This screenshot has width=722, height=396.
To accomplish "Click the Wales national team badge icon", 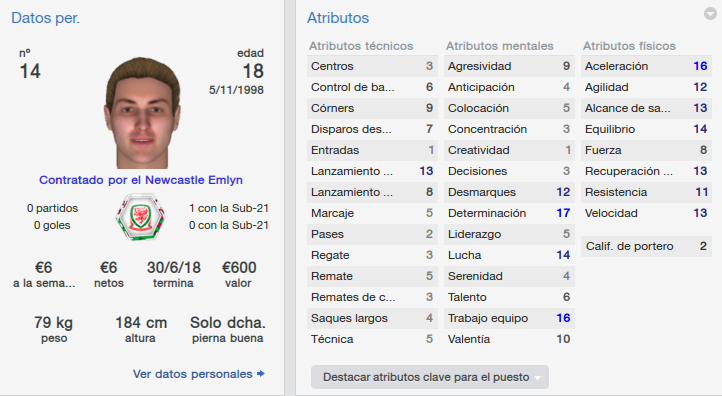I will coord(140,217).
